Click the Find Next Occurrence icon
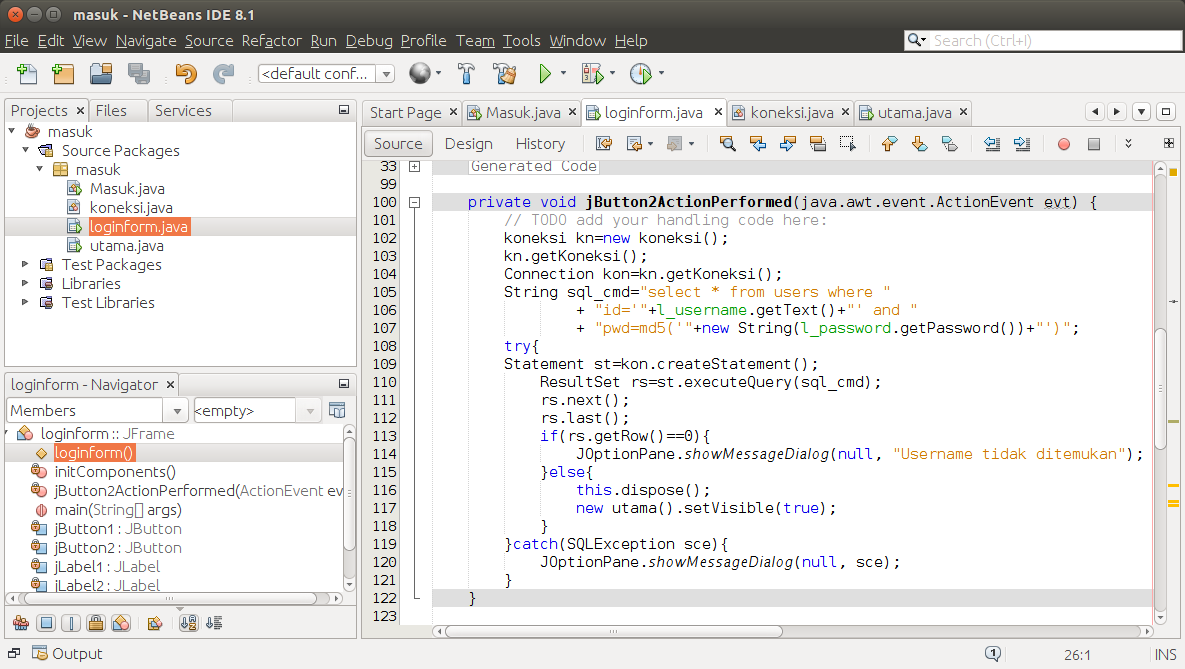Viewport: 1185px width, 669px height. pyautogui.click(x=787, y=144)
